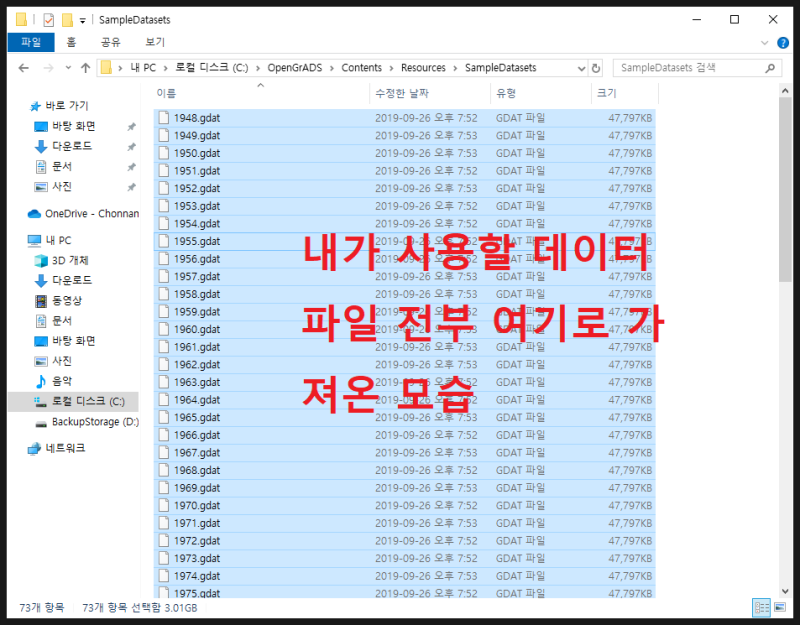Toggle the pin on 사진 in Quick access
This screenshot has width=800, height=625.
[129, 188]
